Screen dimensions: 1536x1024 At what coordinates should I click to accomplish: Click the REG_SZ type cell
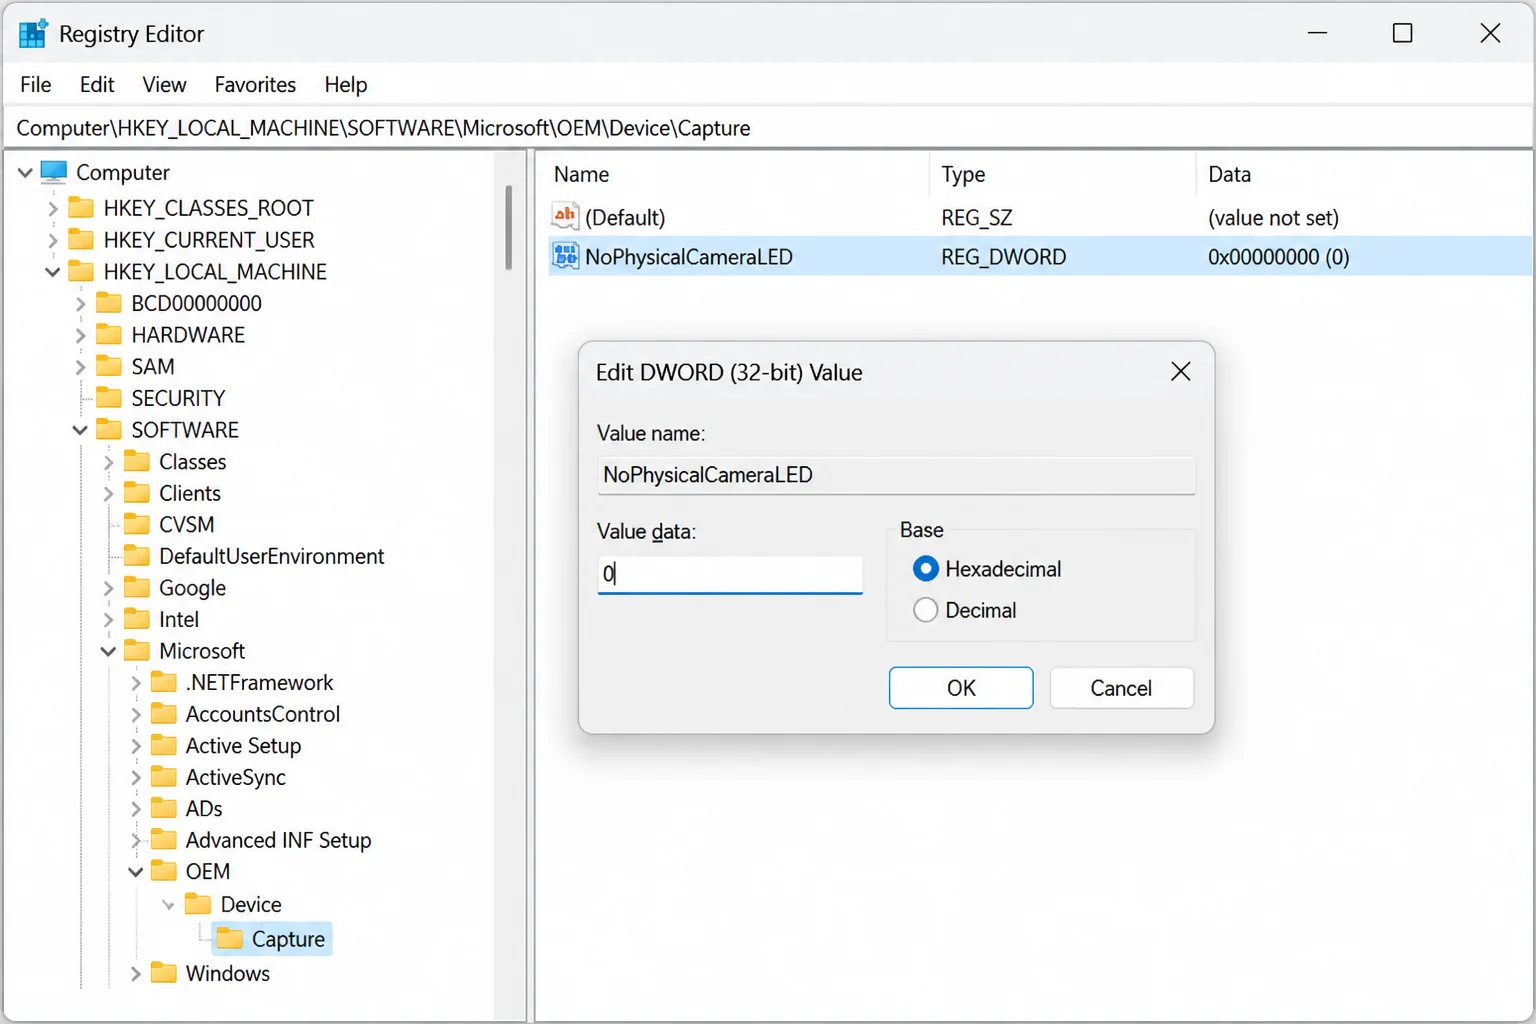(x=976, y=217)
